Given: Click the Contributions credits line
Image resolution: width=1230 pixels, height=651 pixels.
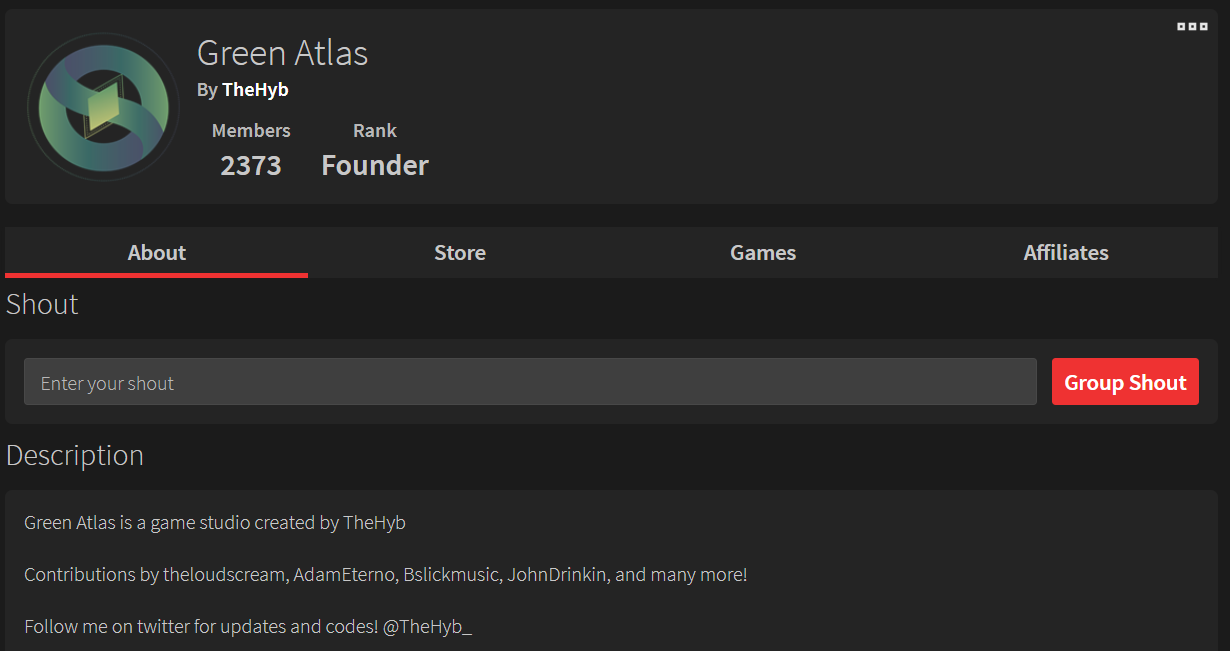Looking at the screenshot, I should pos(385,575).
